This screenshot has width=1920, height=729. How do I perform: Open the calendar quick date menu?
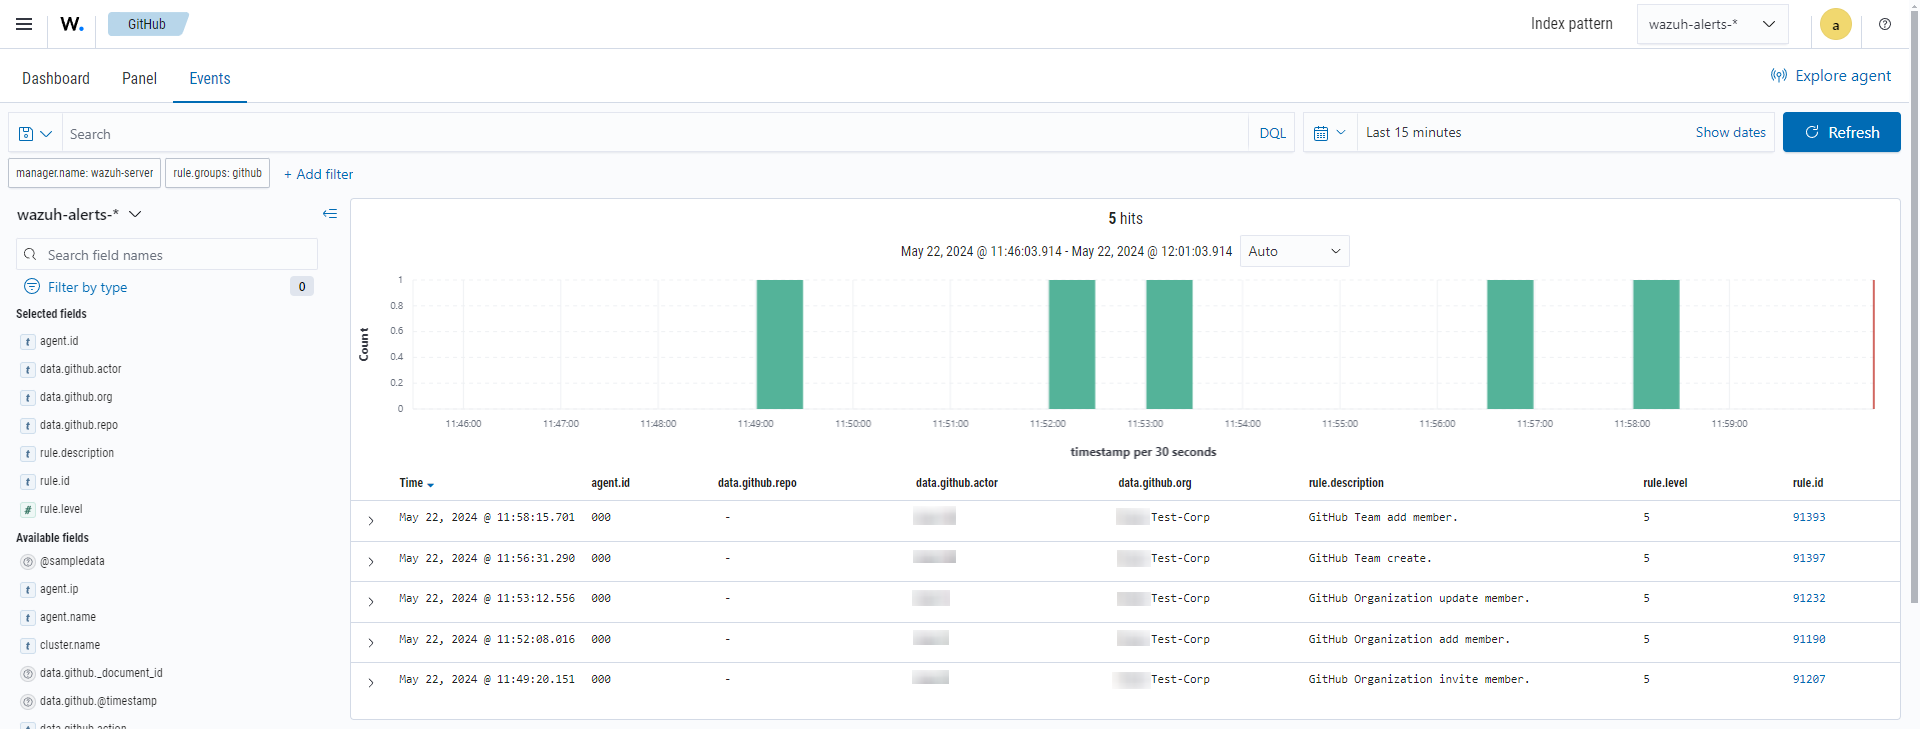coord(1329,133)
